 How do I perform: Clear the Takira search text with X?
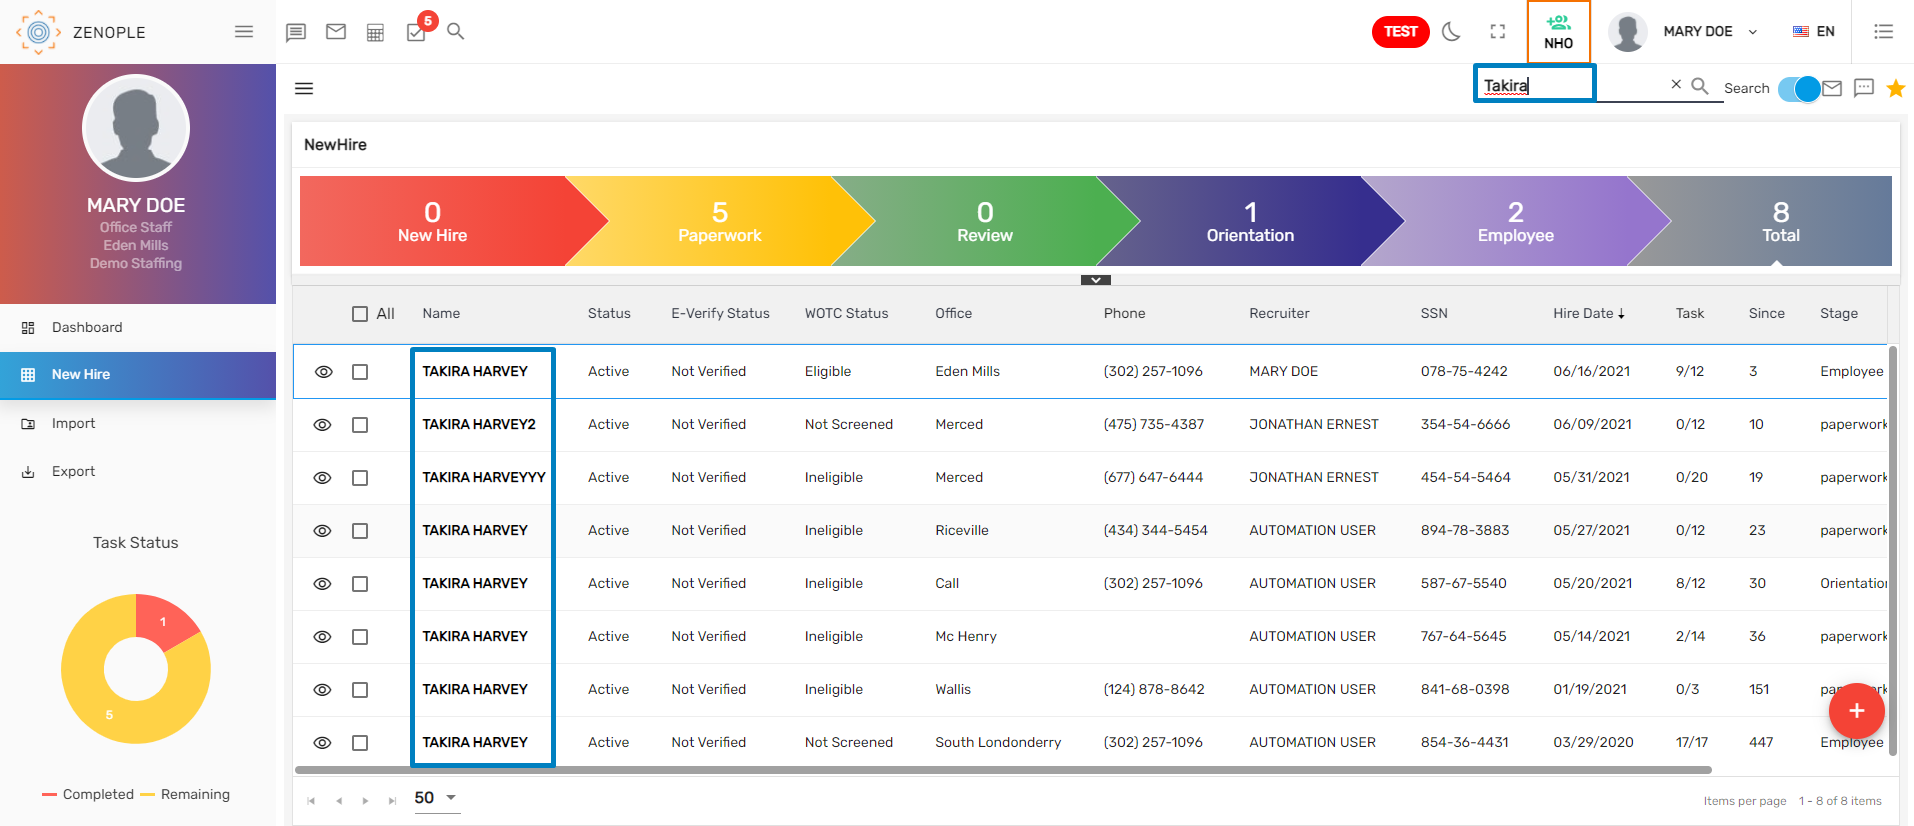click(x=1676, y=85)
